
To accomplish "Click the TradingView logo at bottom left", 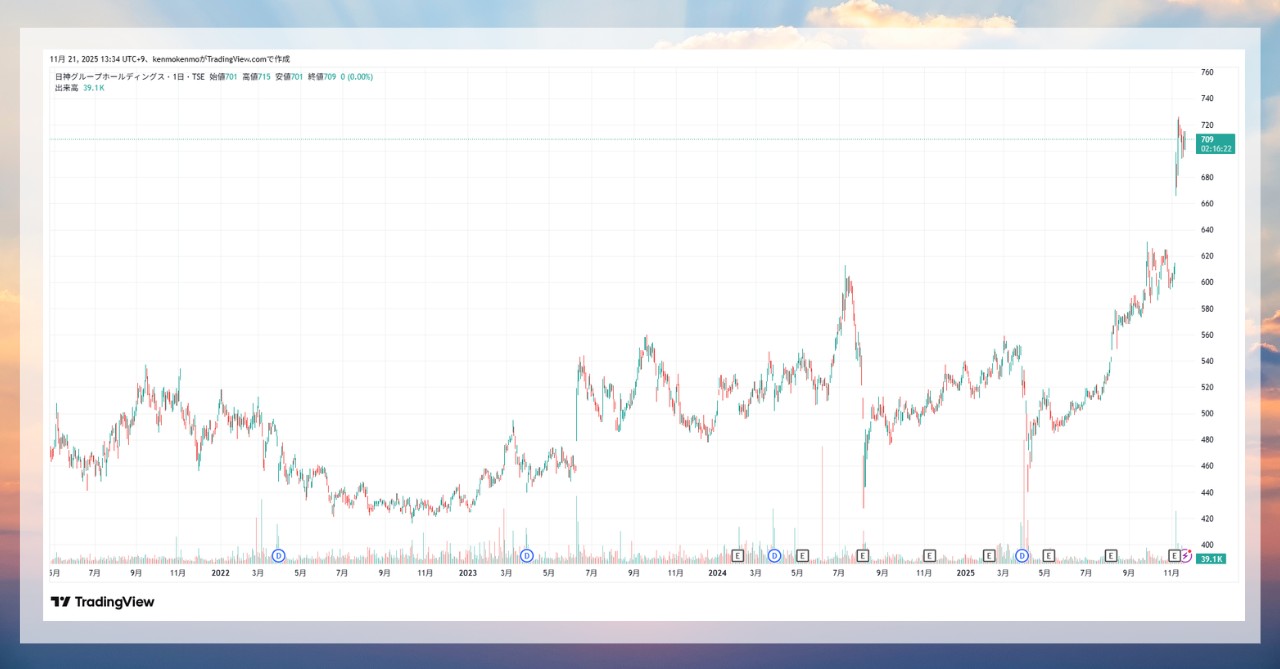I will 102,602.
